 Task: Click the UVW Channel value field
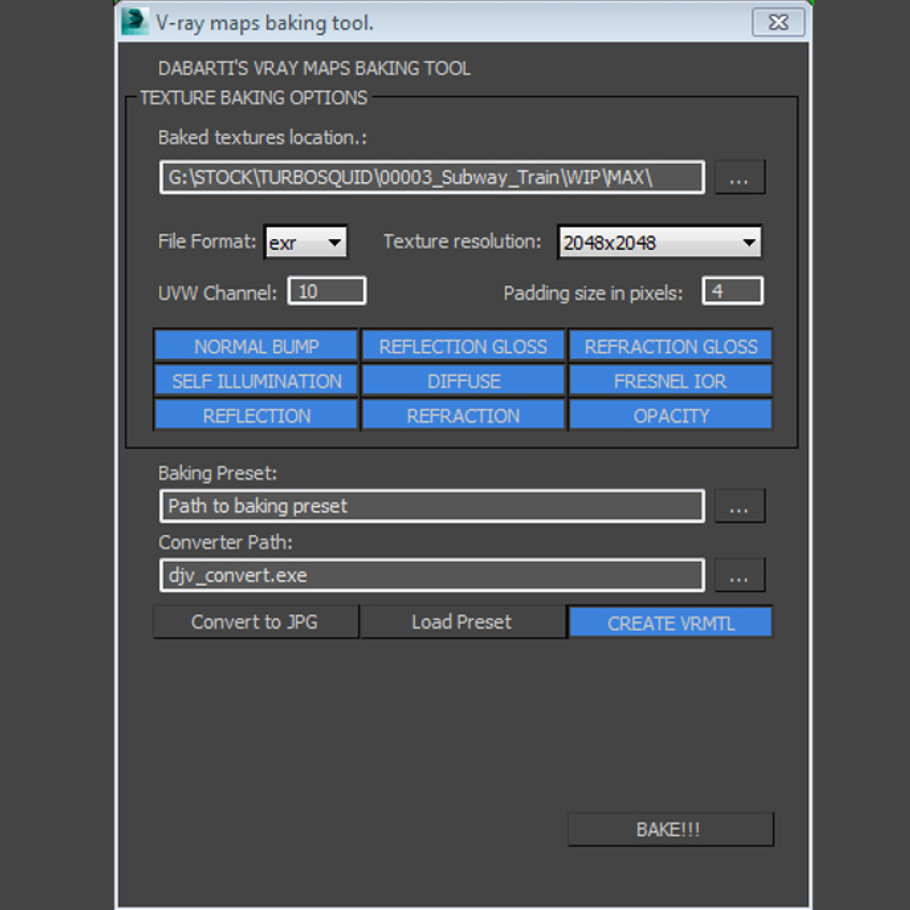pos(327,291)
